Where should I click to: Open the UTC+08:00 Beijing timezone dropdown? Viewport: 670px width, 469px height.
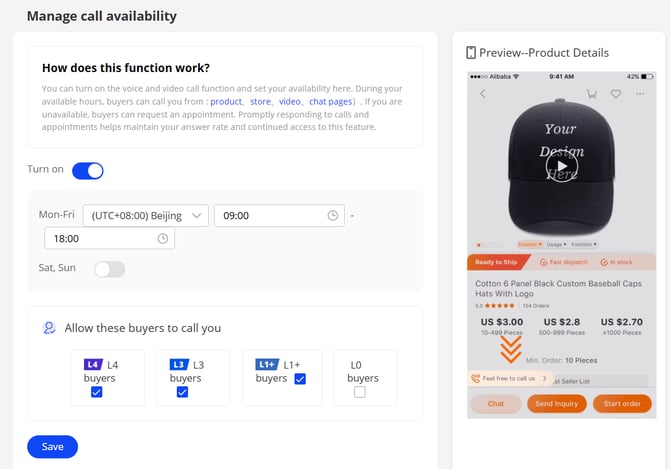[x=146, y=215]
